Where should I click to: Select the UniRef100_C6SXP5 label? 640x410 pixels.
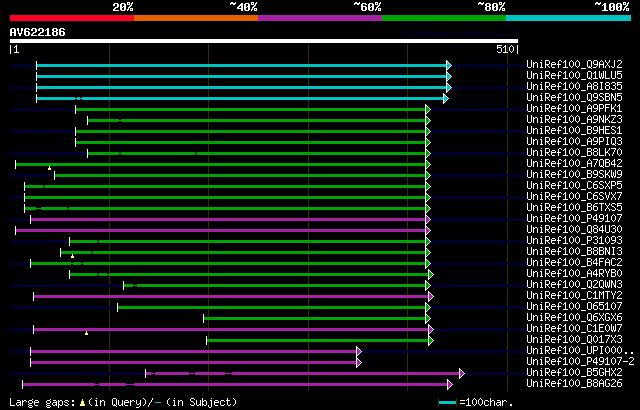click(574, 185)
